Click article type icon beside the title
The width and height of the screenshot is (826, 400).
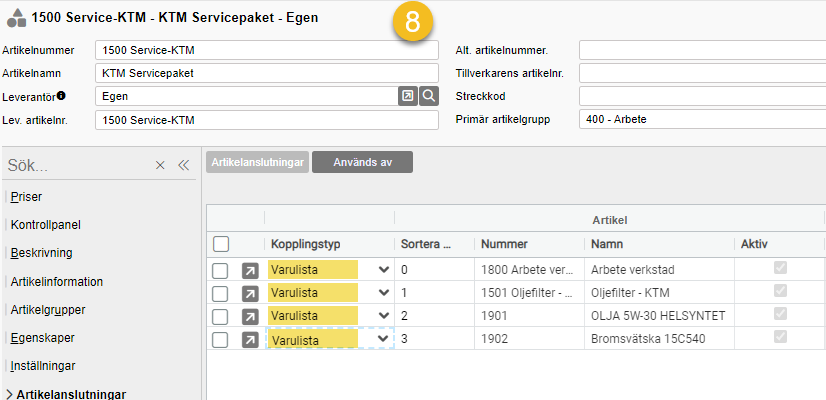16,17
